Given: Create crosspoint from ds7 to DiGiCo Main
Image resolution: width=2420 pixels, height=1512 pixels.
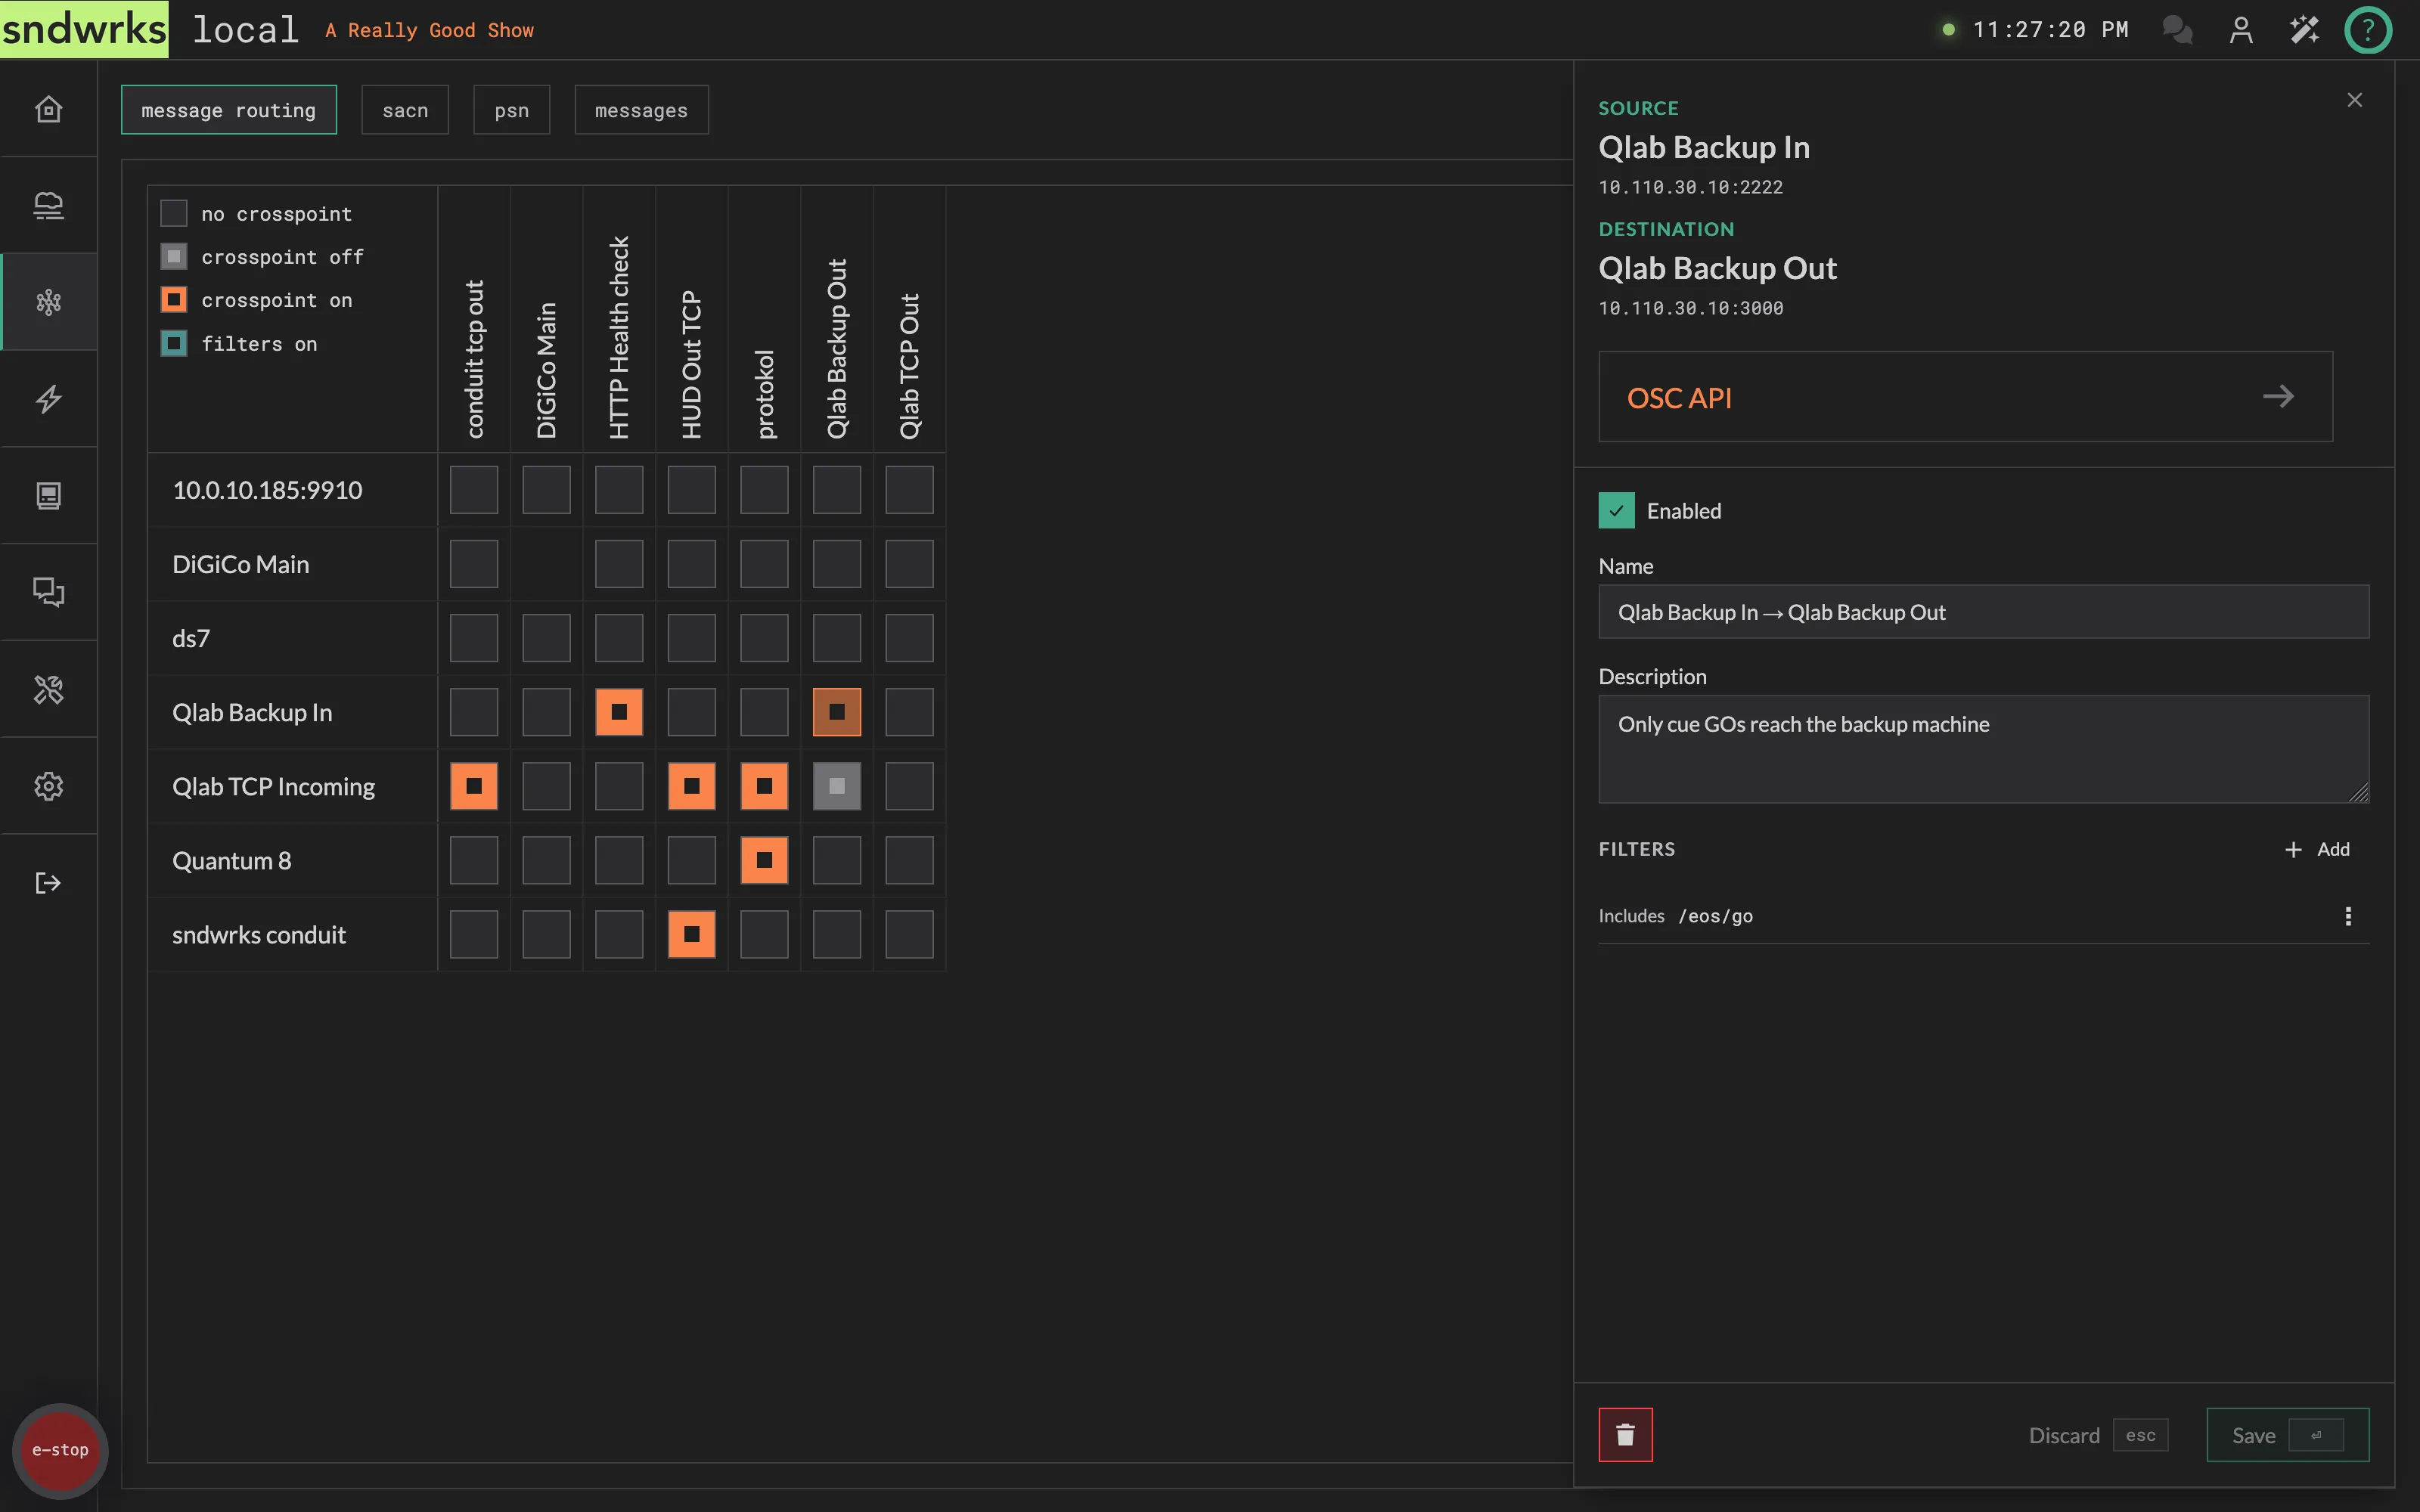Looking at the screenshot, I should [546, 638].
